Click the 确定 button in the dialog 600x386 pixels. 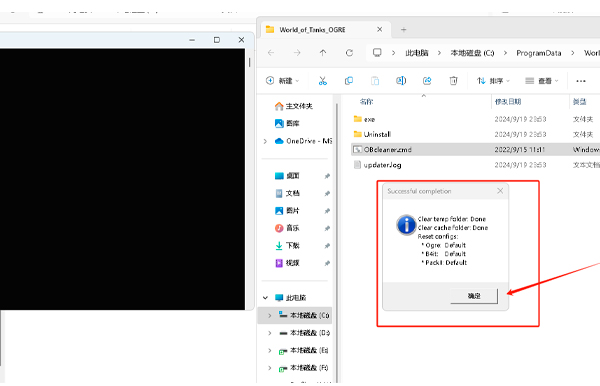474,296
